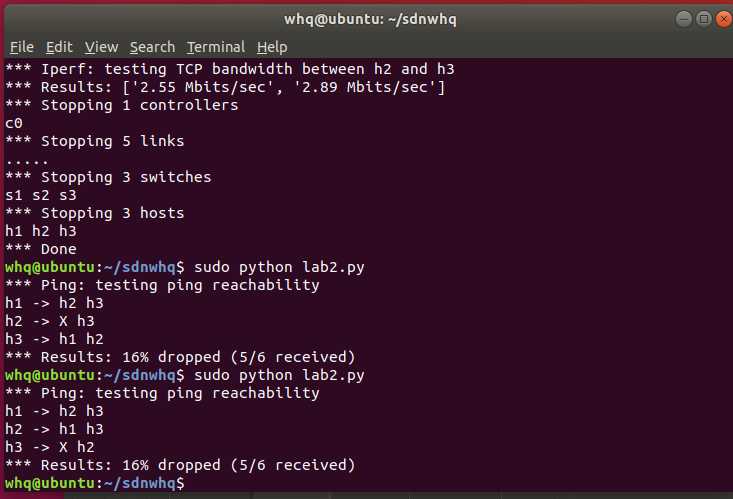Image resolution: width=733 pixels, height=499 pixels.
Task: Click the 'h3 -> X h2' ping line
Action: tap(50, 448)
